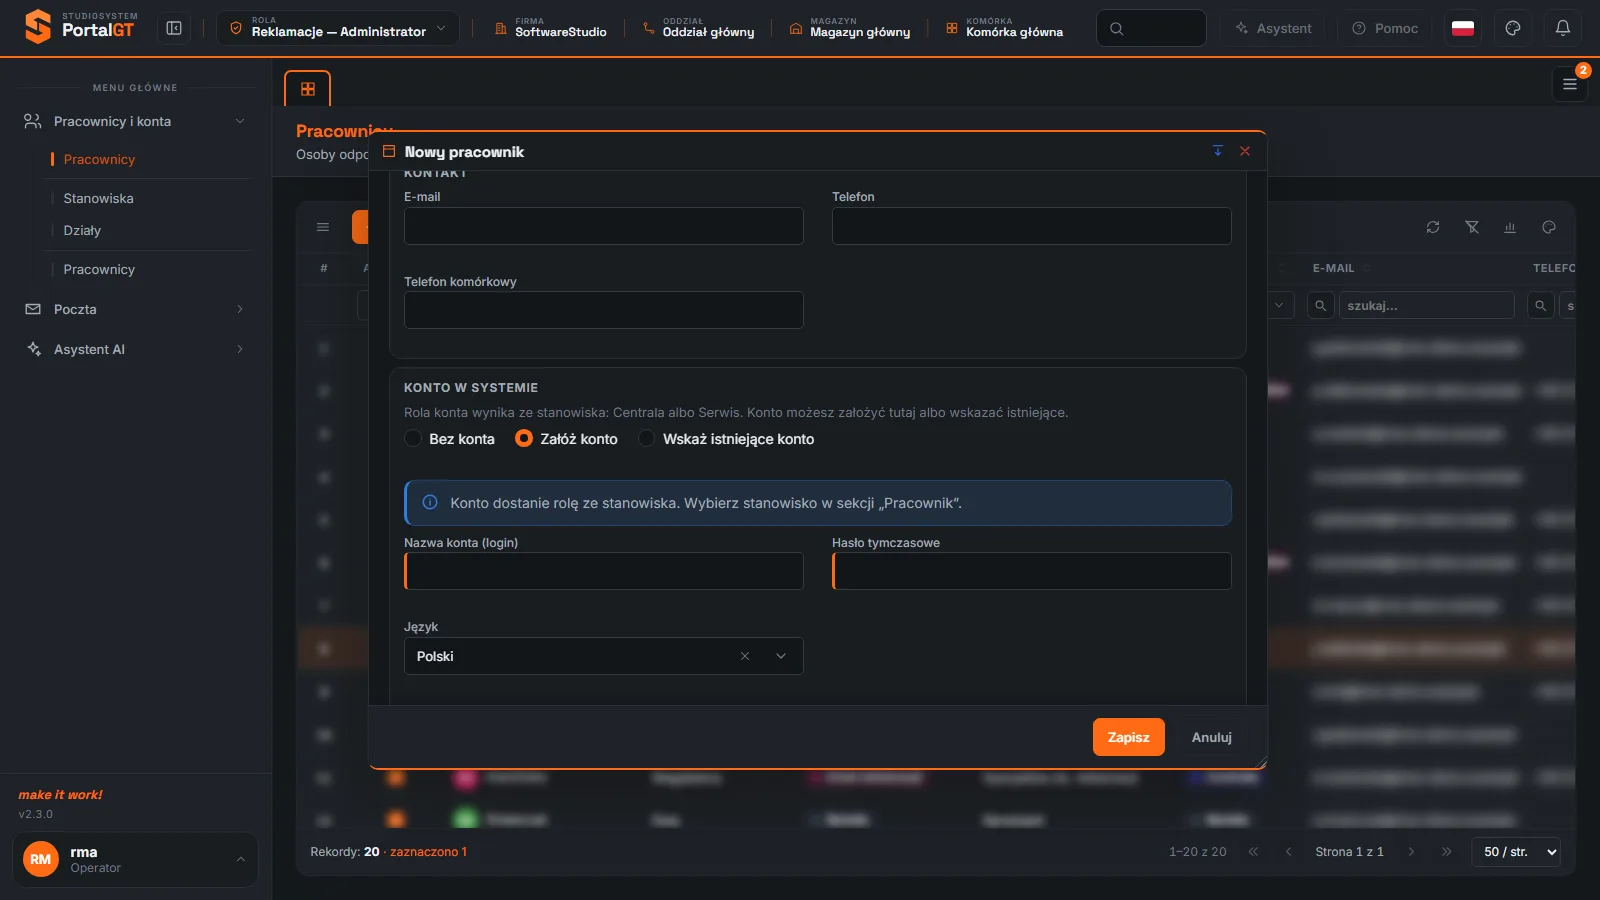Image resolution: width=1600 pixels, height=900 pixels.
Task: Open the Asystent button in header
Action: point(1273,28)
